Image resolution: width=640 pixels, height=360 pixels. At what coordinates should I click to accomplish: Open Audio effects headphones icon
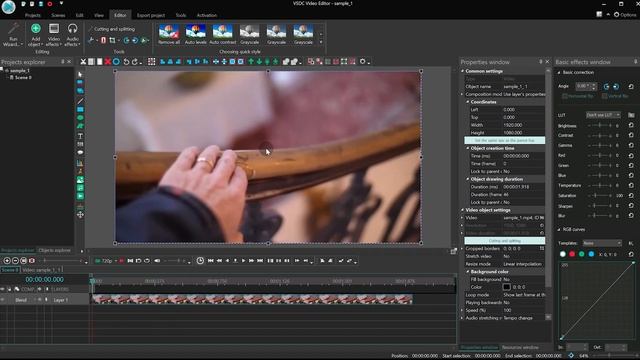(x=72, y=29)
